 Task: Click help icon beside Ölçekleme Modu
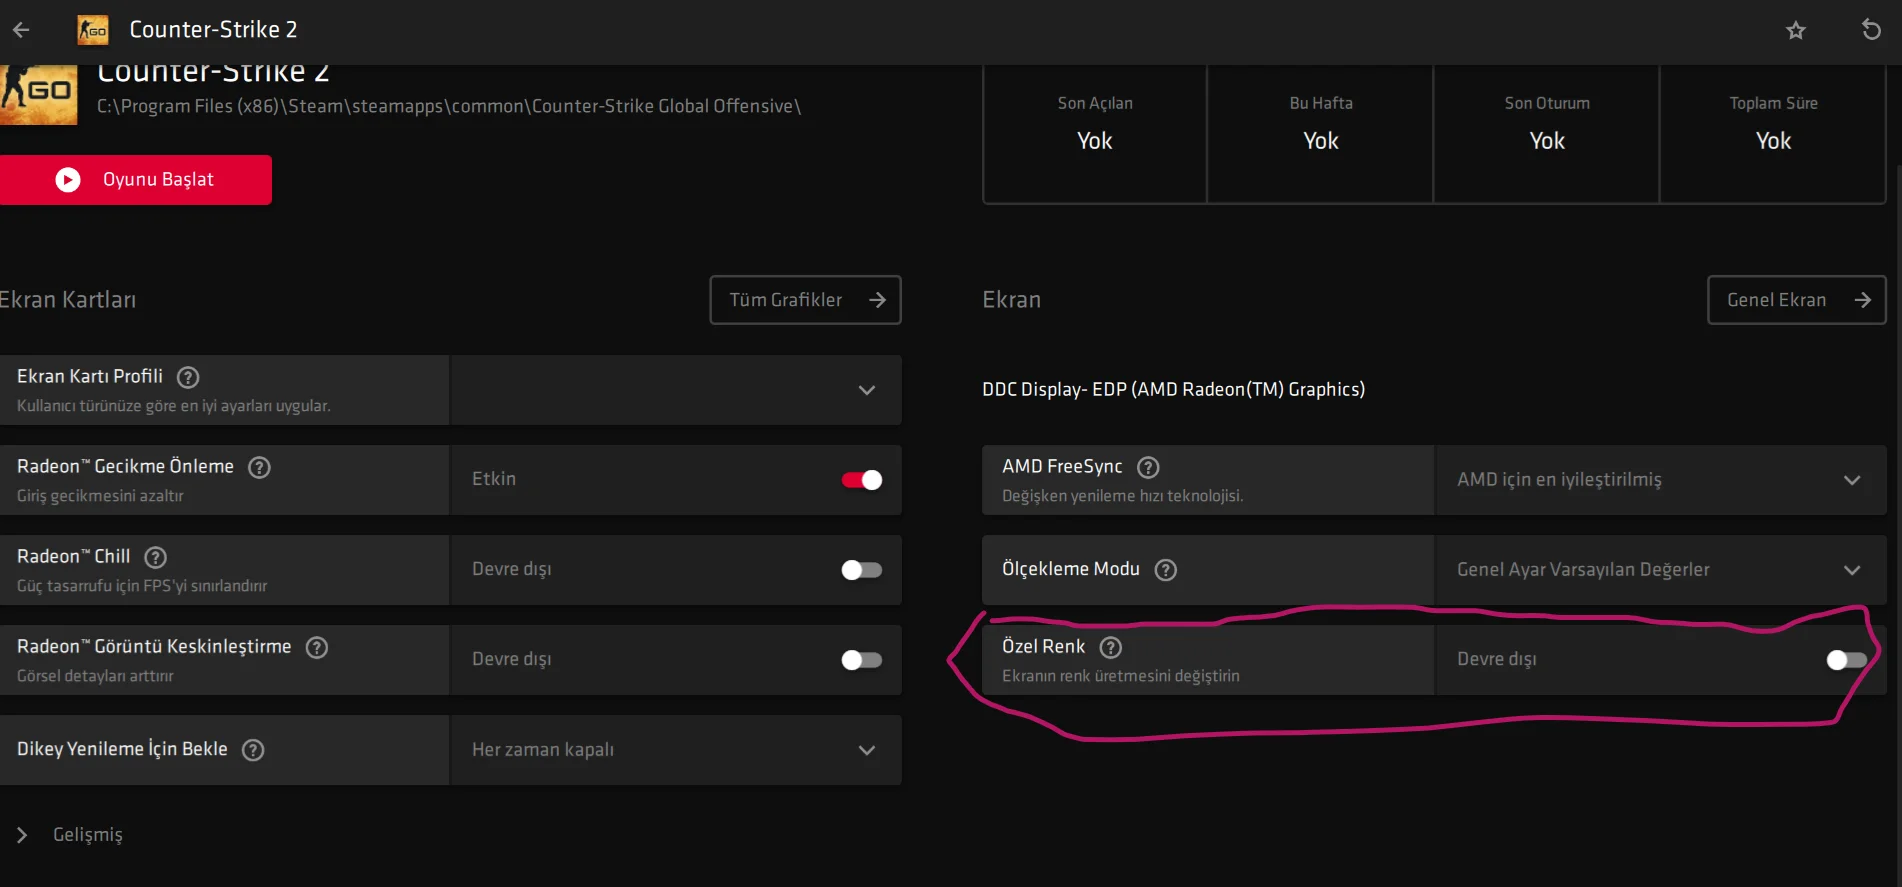pyautogui.click(x=1165, y=570)
